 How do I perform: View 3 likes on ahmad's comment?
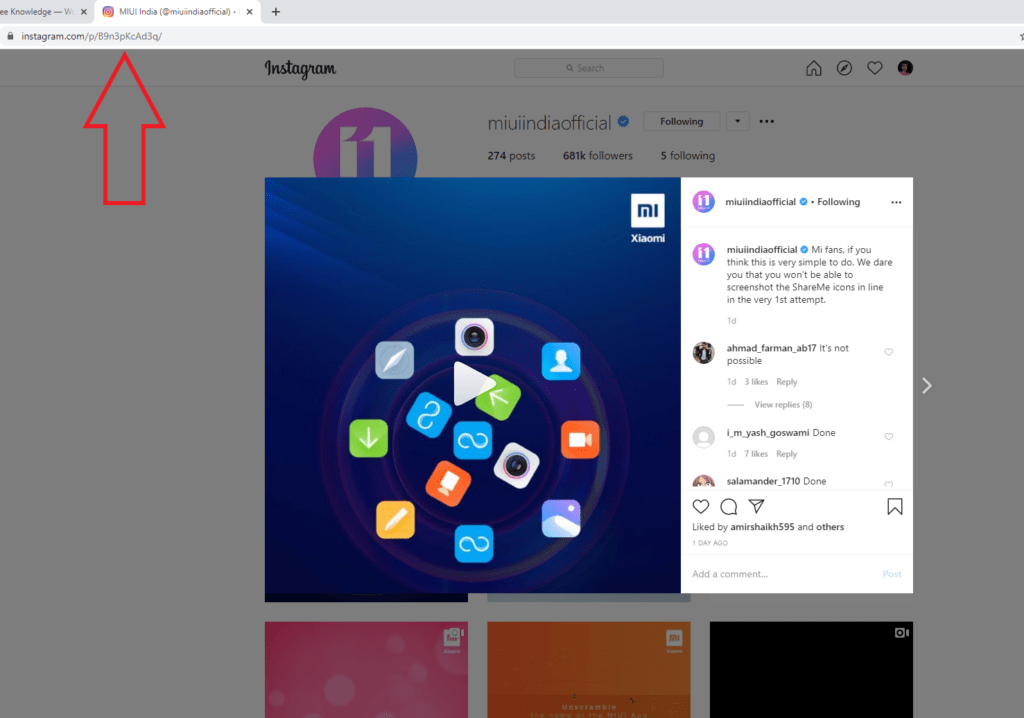click(x=756, y=382)
